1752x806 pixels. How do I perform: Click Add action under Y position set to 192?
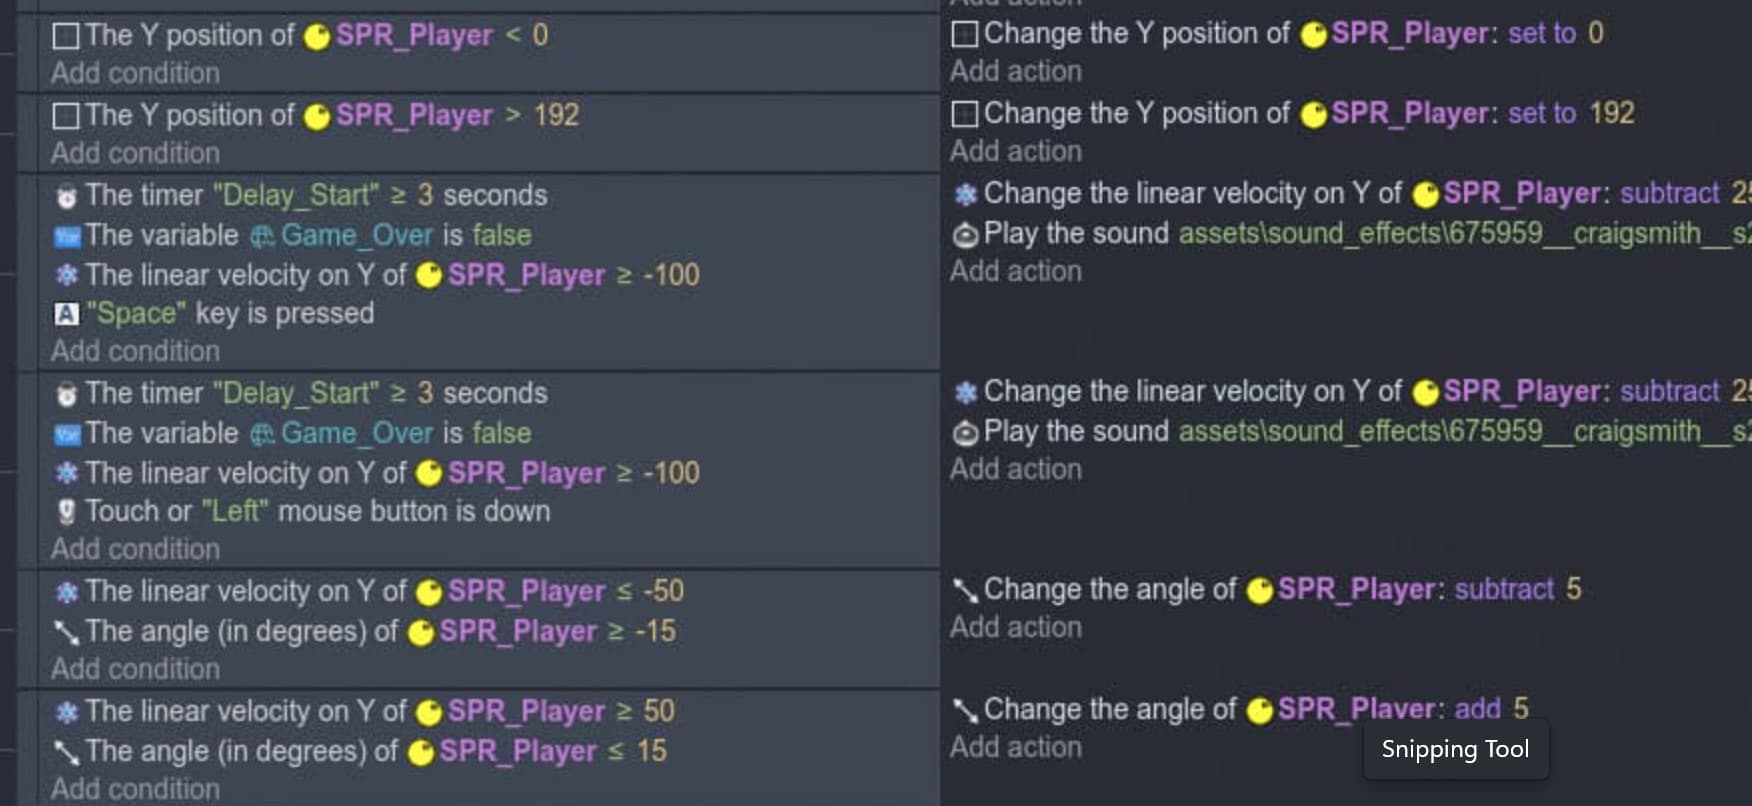[x=1016, y=151]
